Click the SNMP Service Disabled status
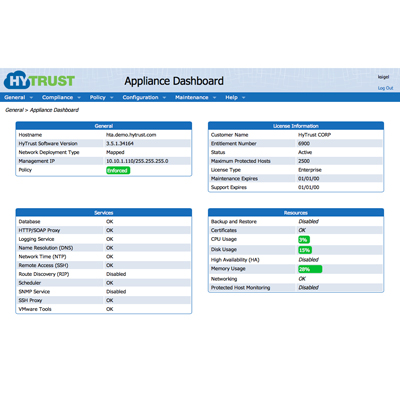 tap(116, 291)
